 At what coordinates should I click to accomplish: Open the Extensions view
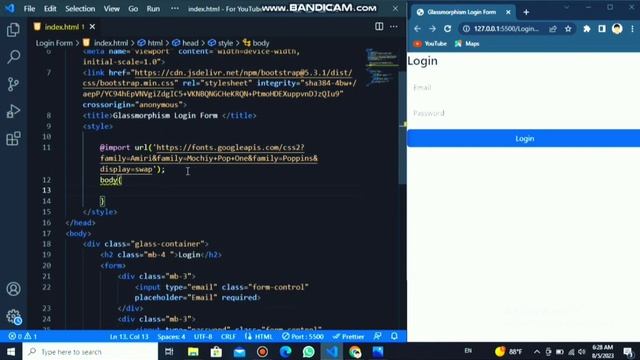(x=13, y=138)
